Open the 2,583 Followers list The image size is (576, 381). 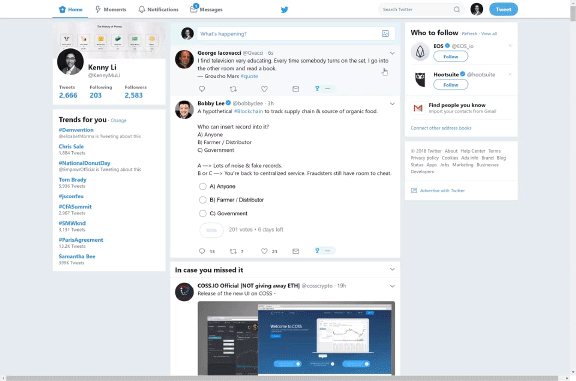pyautogui.click(x=133, y=96)
